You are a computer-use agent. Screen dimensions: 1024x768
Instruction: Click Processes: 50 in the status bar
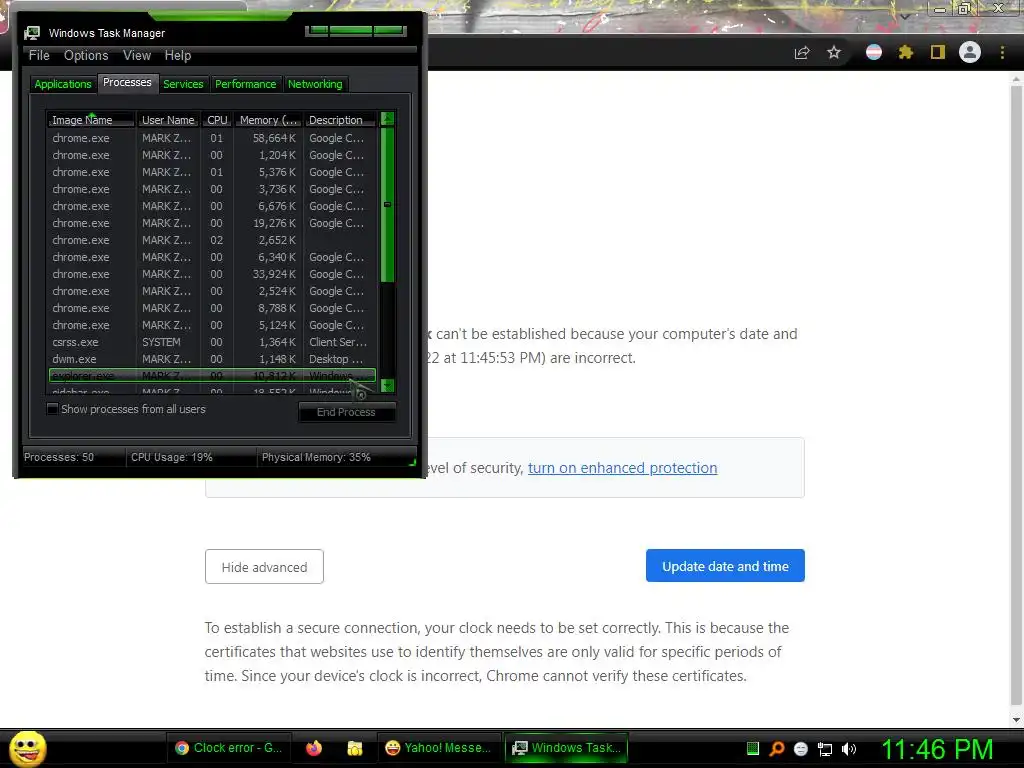[59, 457]
